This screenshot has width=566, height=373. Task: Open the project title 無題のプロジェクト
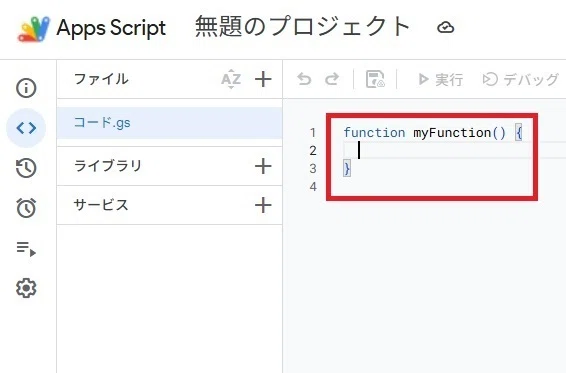point(302,27)
